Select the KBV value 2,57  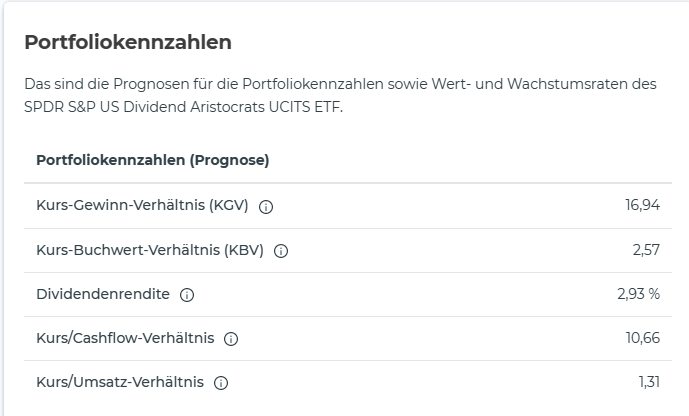[646, 250]
